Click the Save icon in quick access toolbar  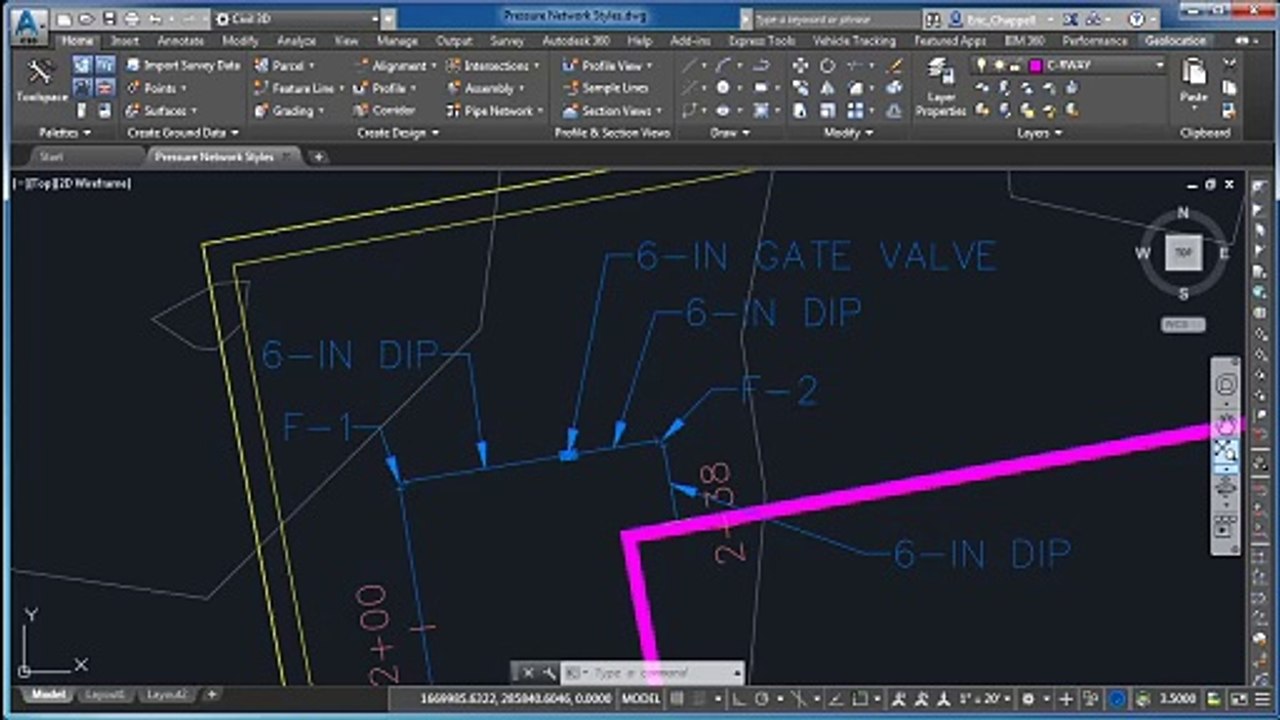108,19
